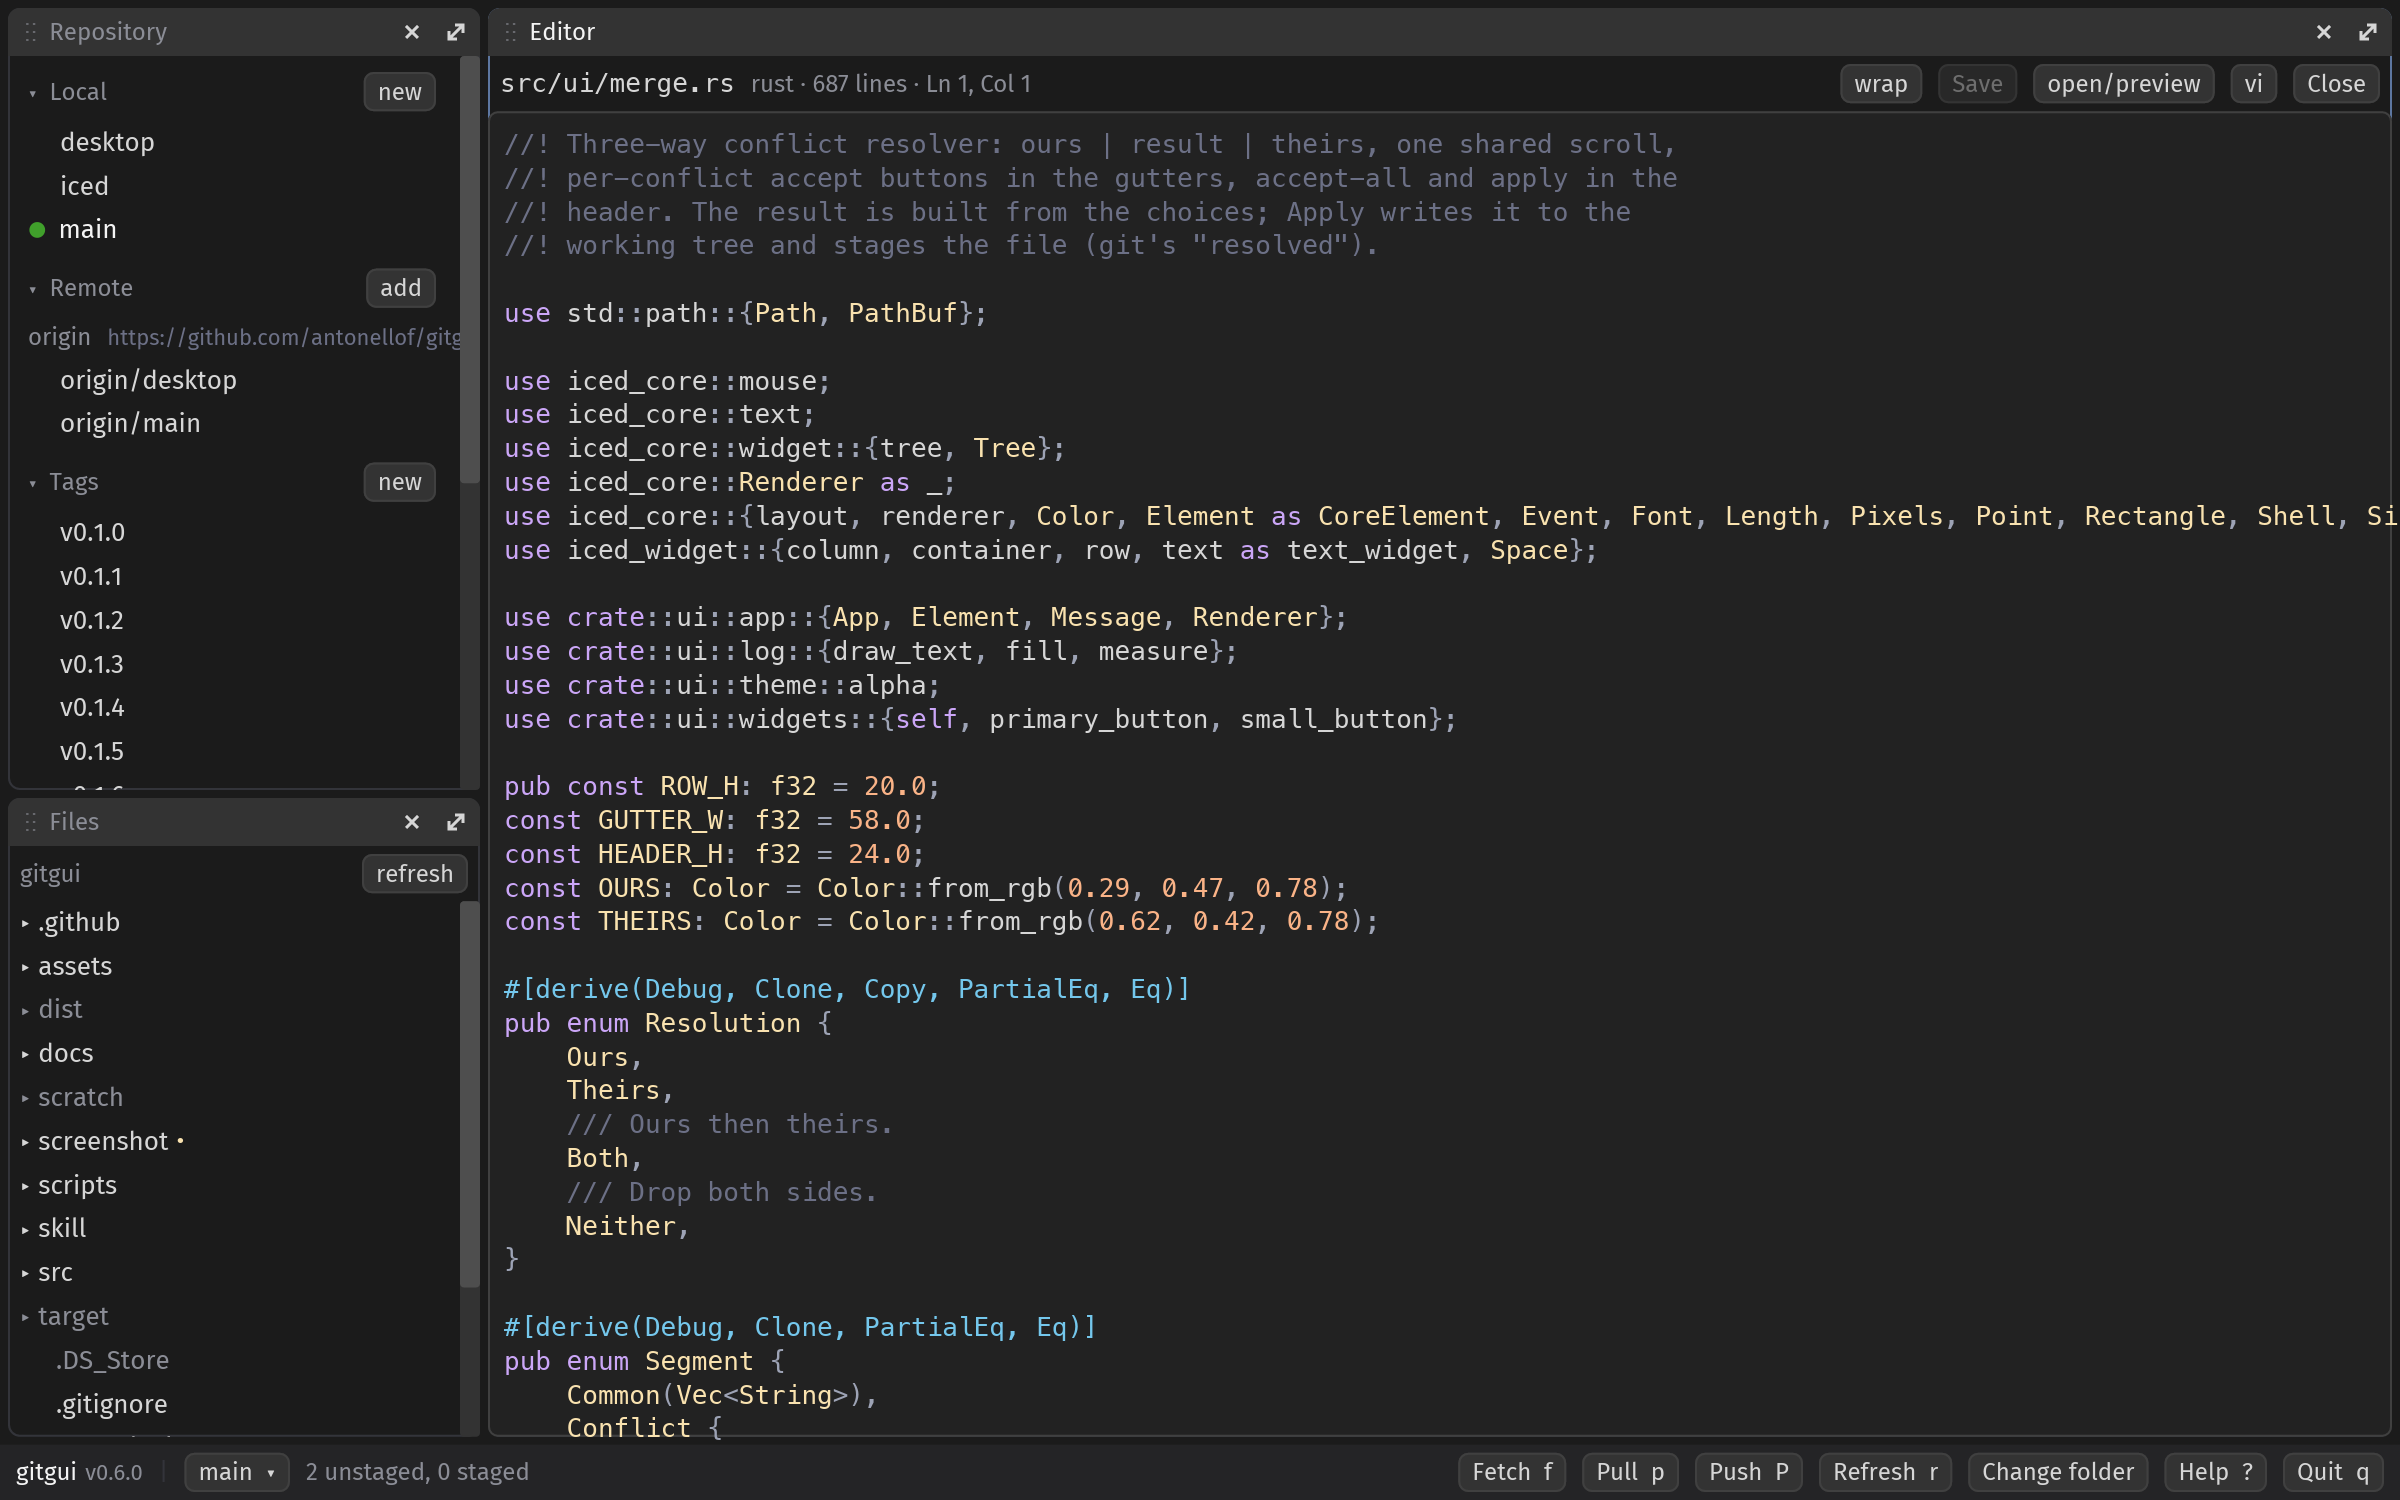Click '2 unstaged, 0 staged' status text

click(x=417, y=1472)
